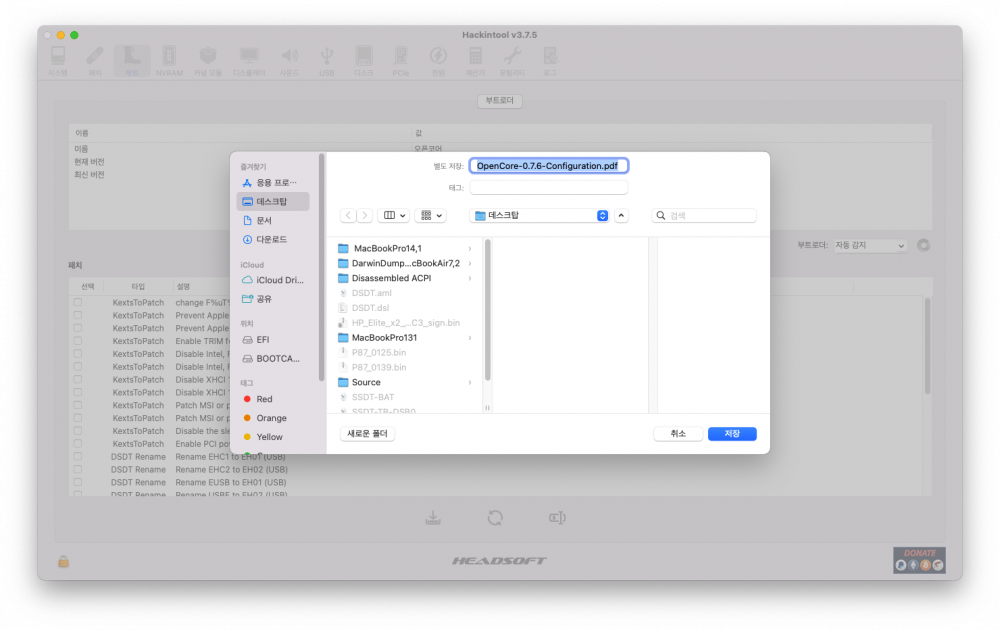1000x630 pixels.
Task: Expand the DarwinDump folder chevron
Action: pos(470,263)
